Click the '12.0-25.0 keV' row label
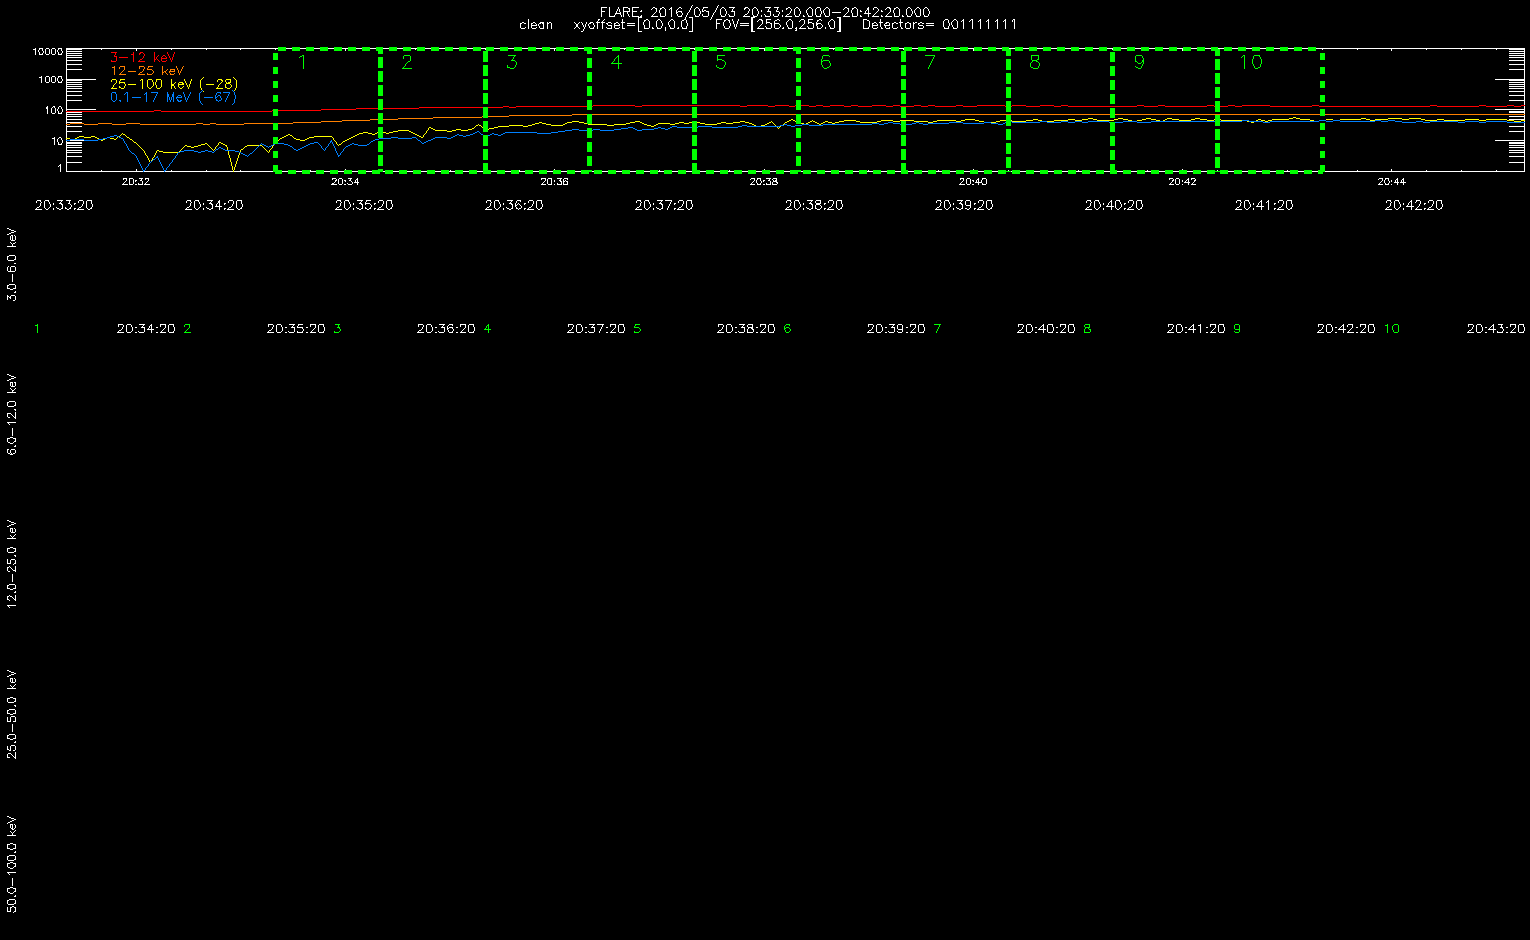The height and width of the screenshot is (940, 1530). point(12,564)
